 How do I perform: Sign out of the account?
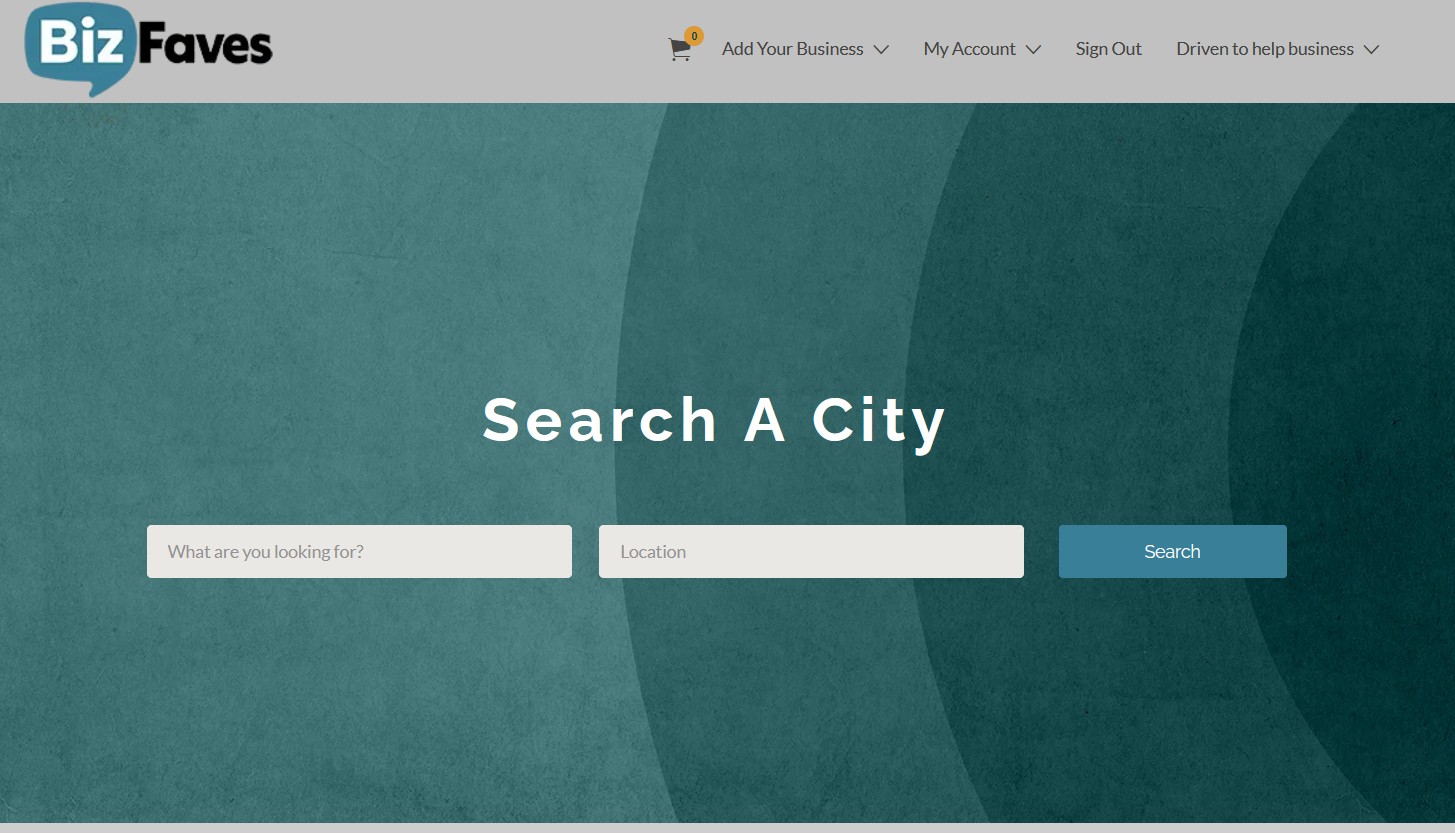(1108, 49)
